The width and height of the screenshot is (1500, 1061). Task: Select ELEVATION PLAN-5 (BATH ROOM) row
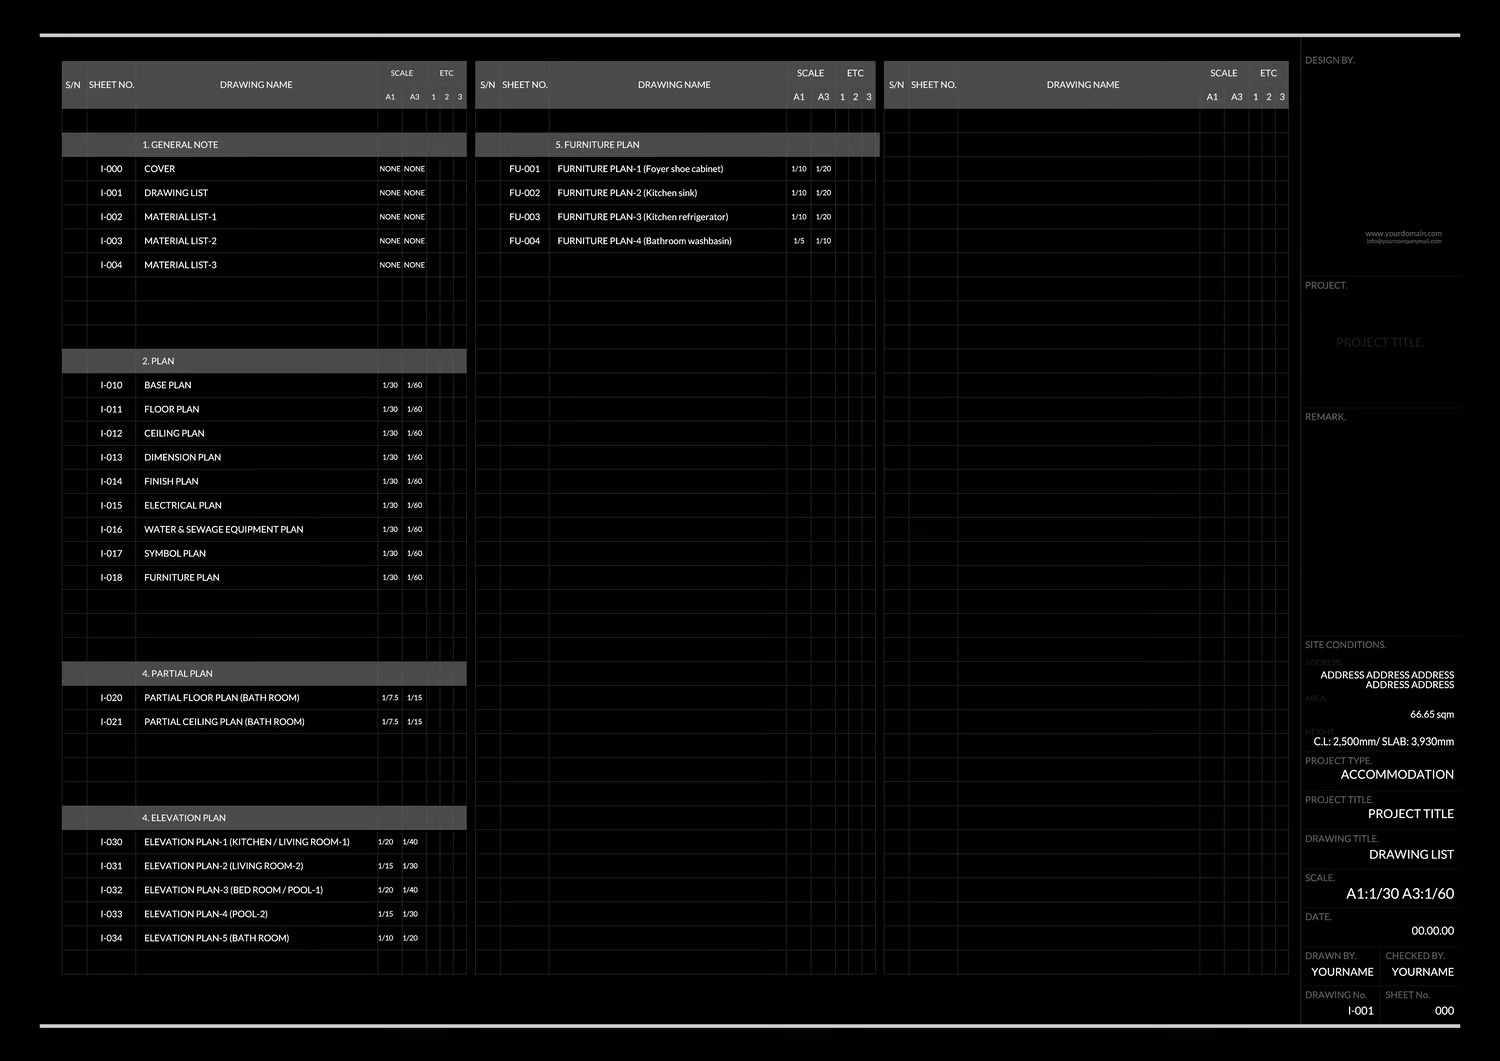pos(264,938)
